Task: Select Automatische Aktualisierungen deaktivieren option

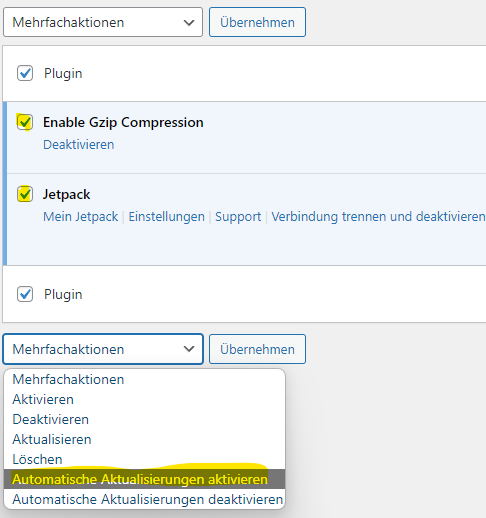Action: (x=144, y=499)
